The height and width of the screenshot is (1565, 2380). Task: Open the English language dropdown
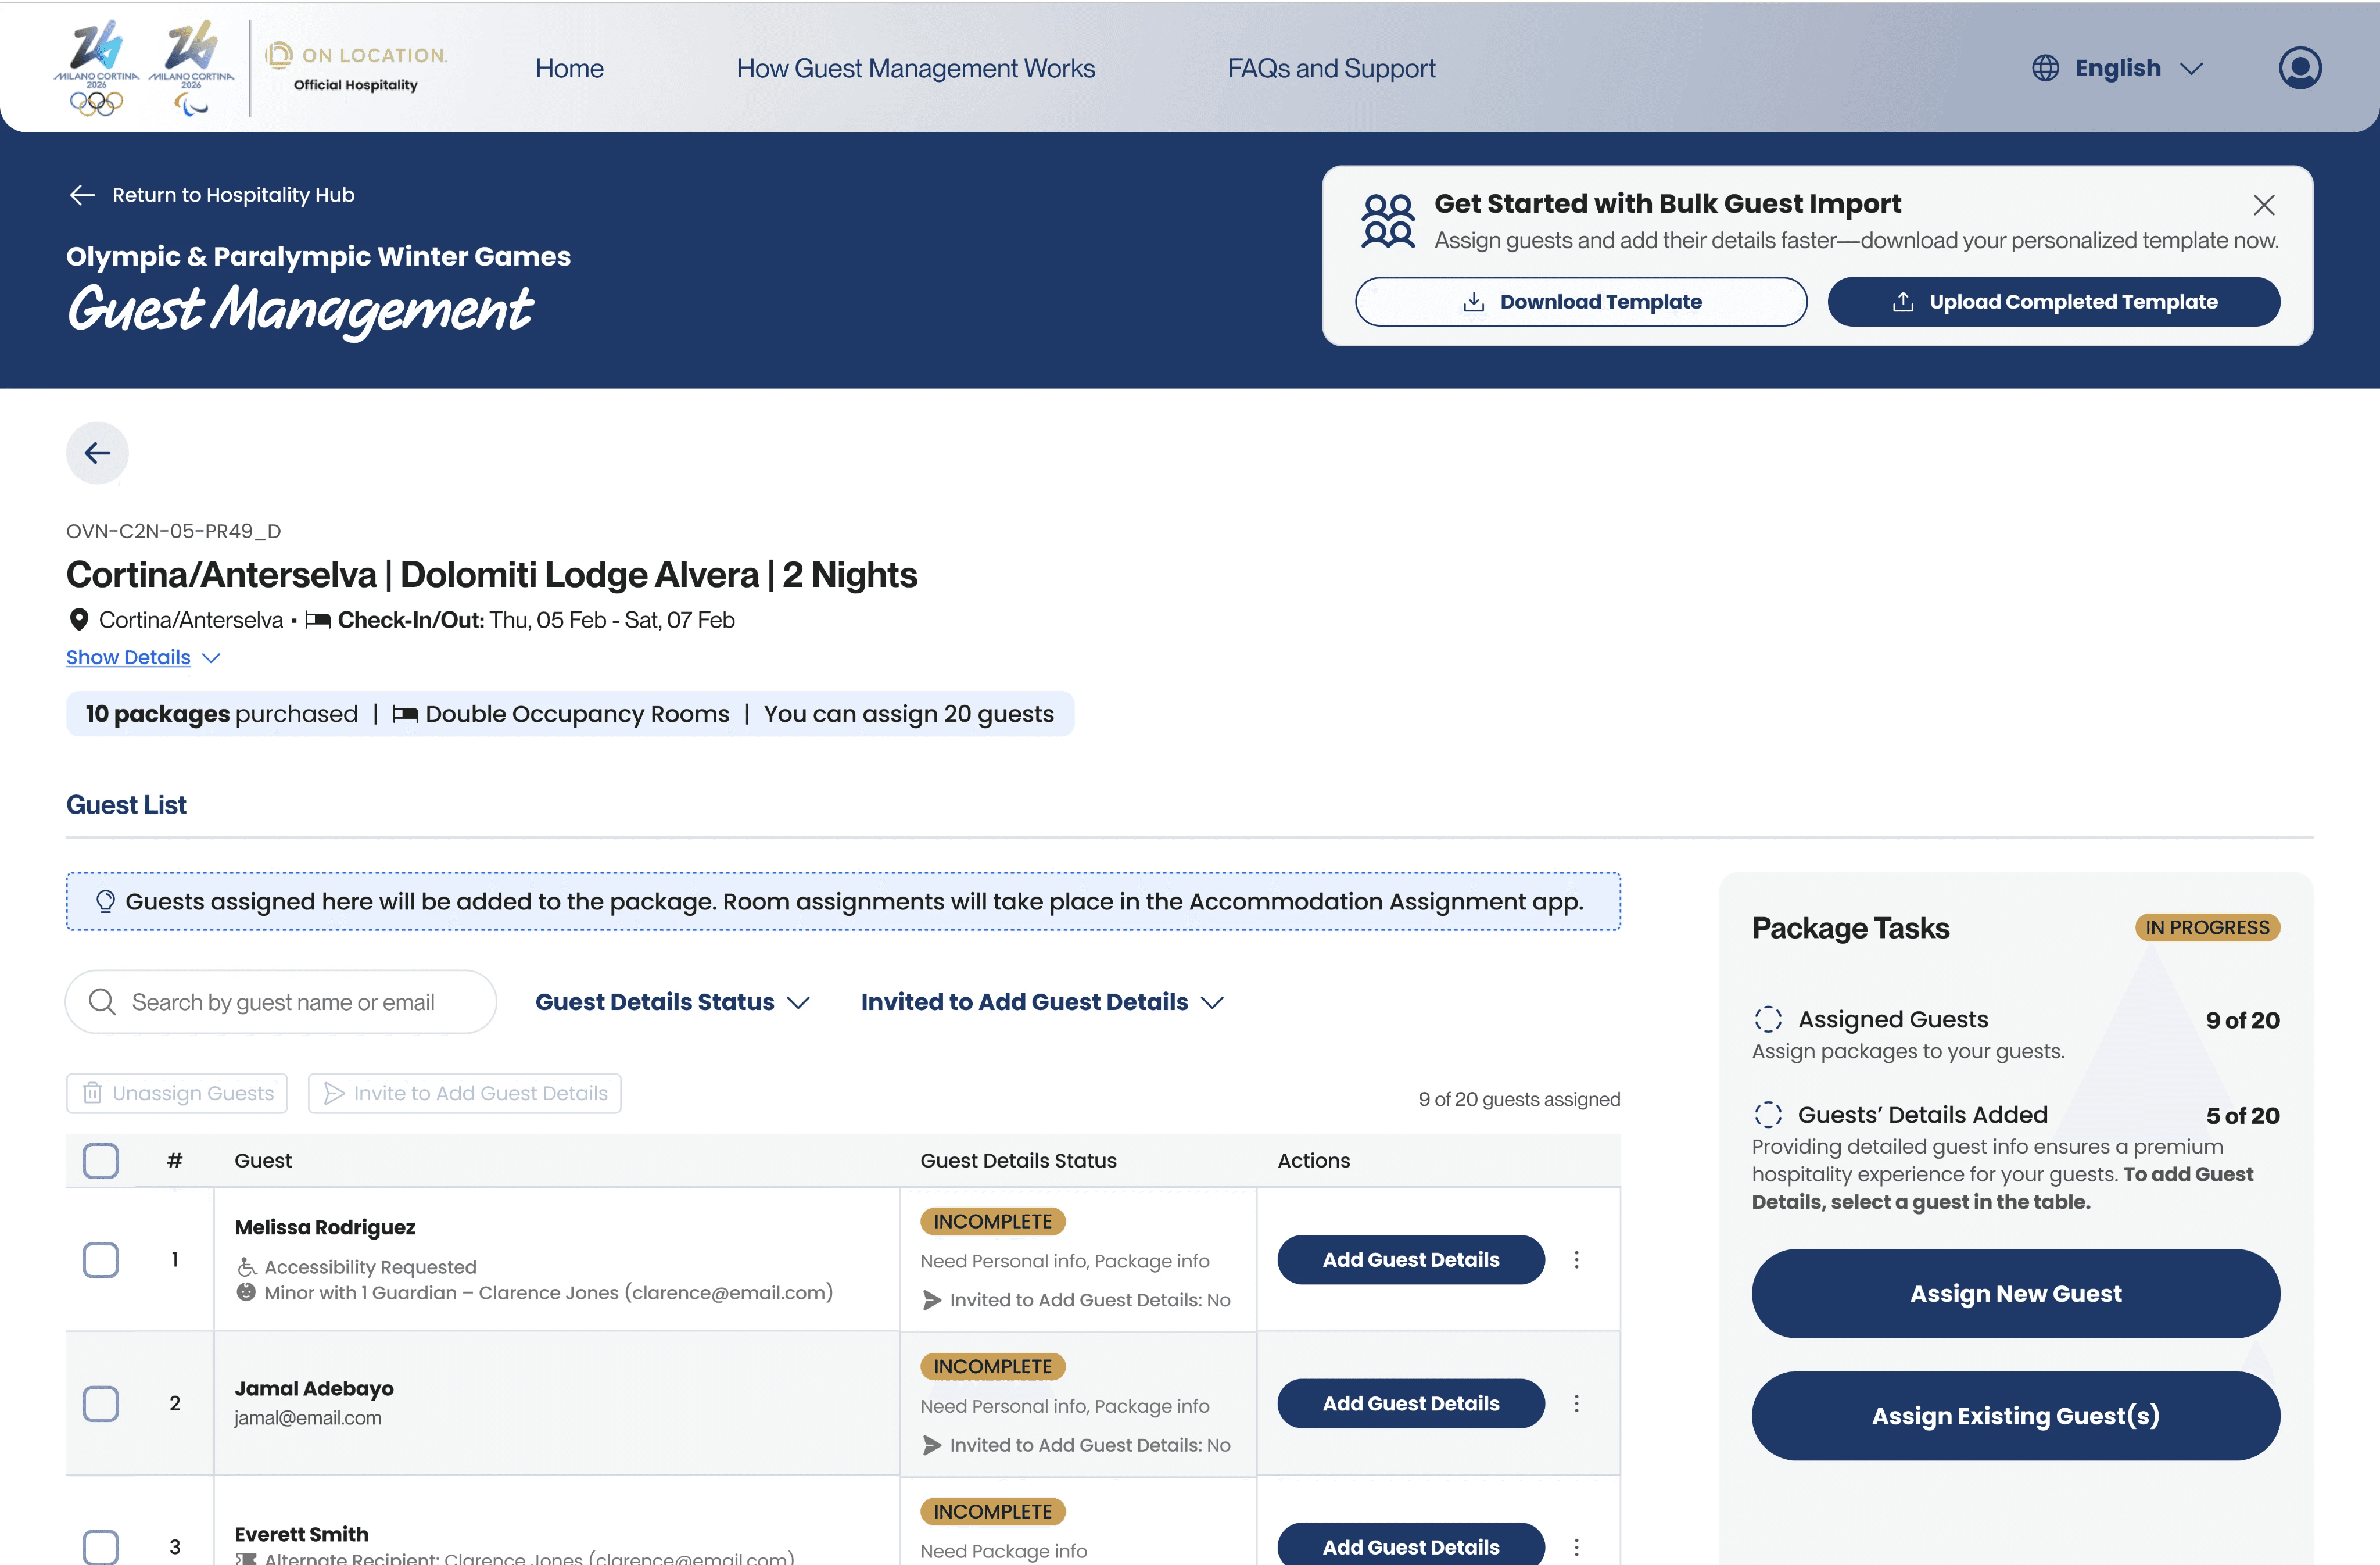(2118, 68)
